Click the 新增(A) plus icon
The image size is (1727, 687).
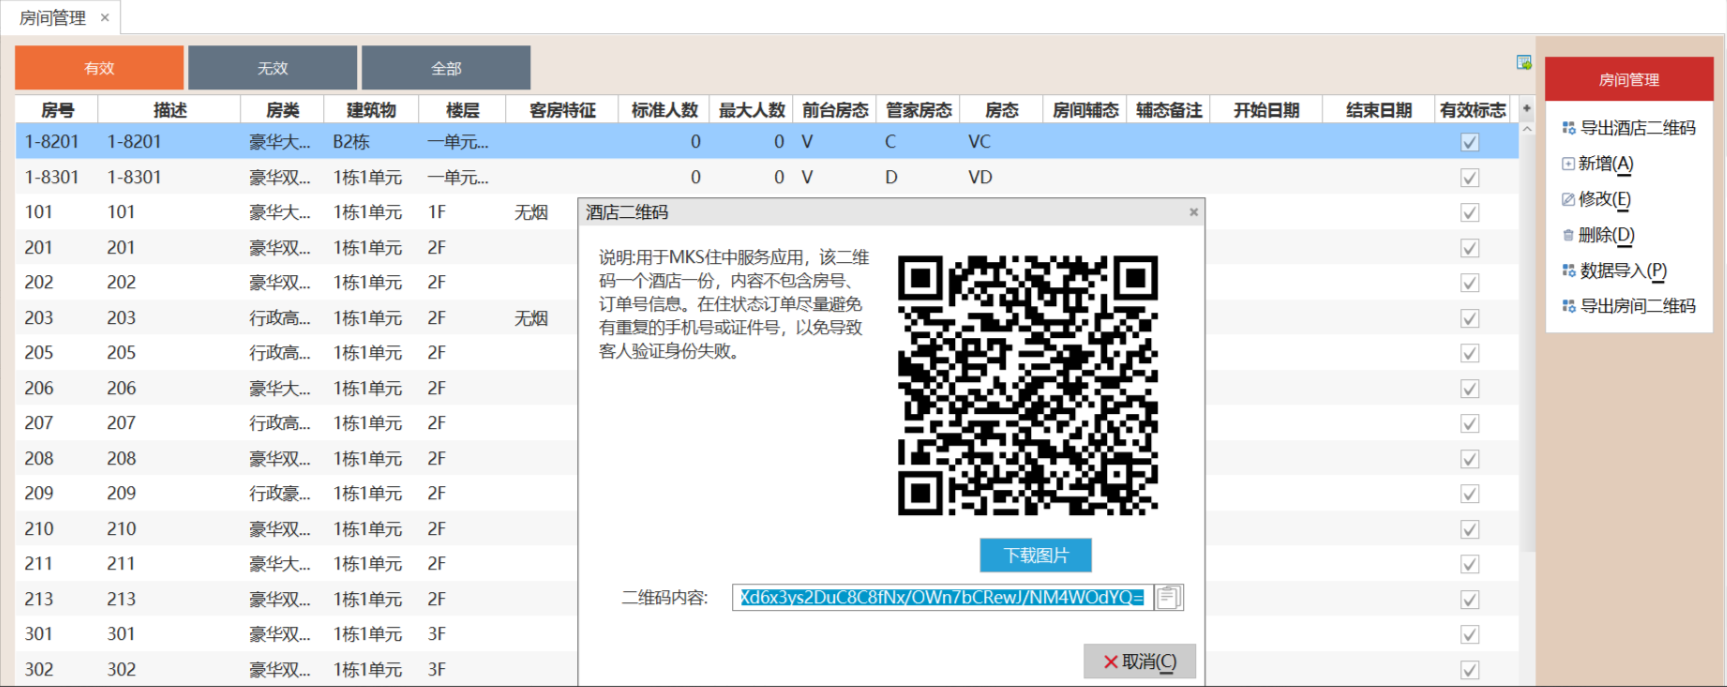point(1568,164)
